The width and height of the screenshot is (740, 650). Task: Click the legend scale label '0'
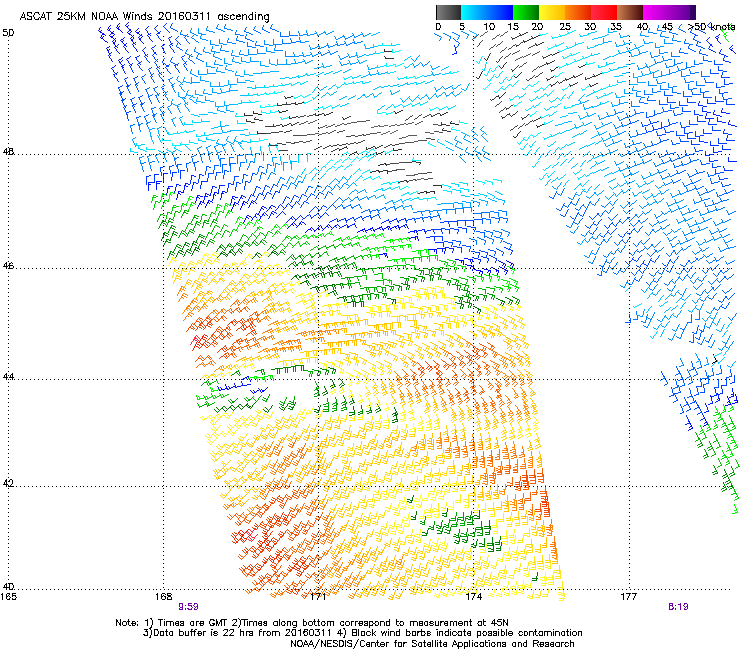point(438,27)
